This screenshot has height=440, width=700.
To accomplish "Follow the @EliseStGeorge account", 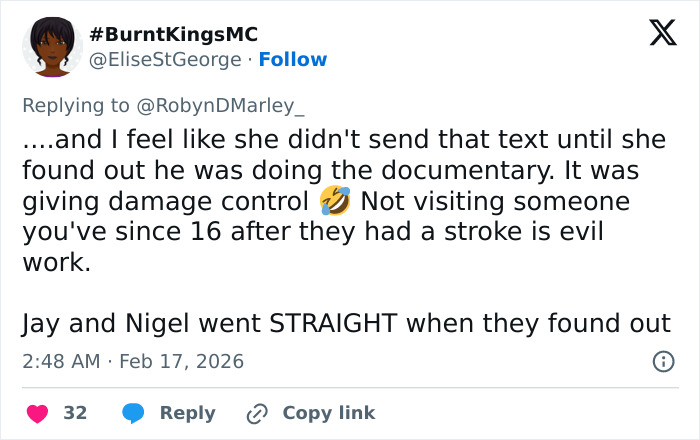I will point(292,60).
